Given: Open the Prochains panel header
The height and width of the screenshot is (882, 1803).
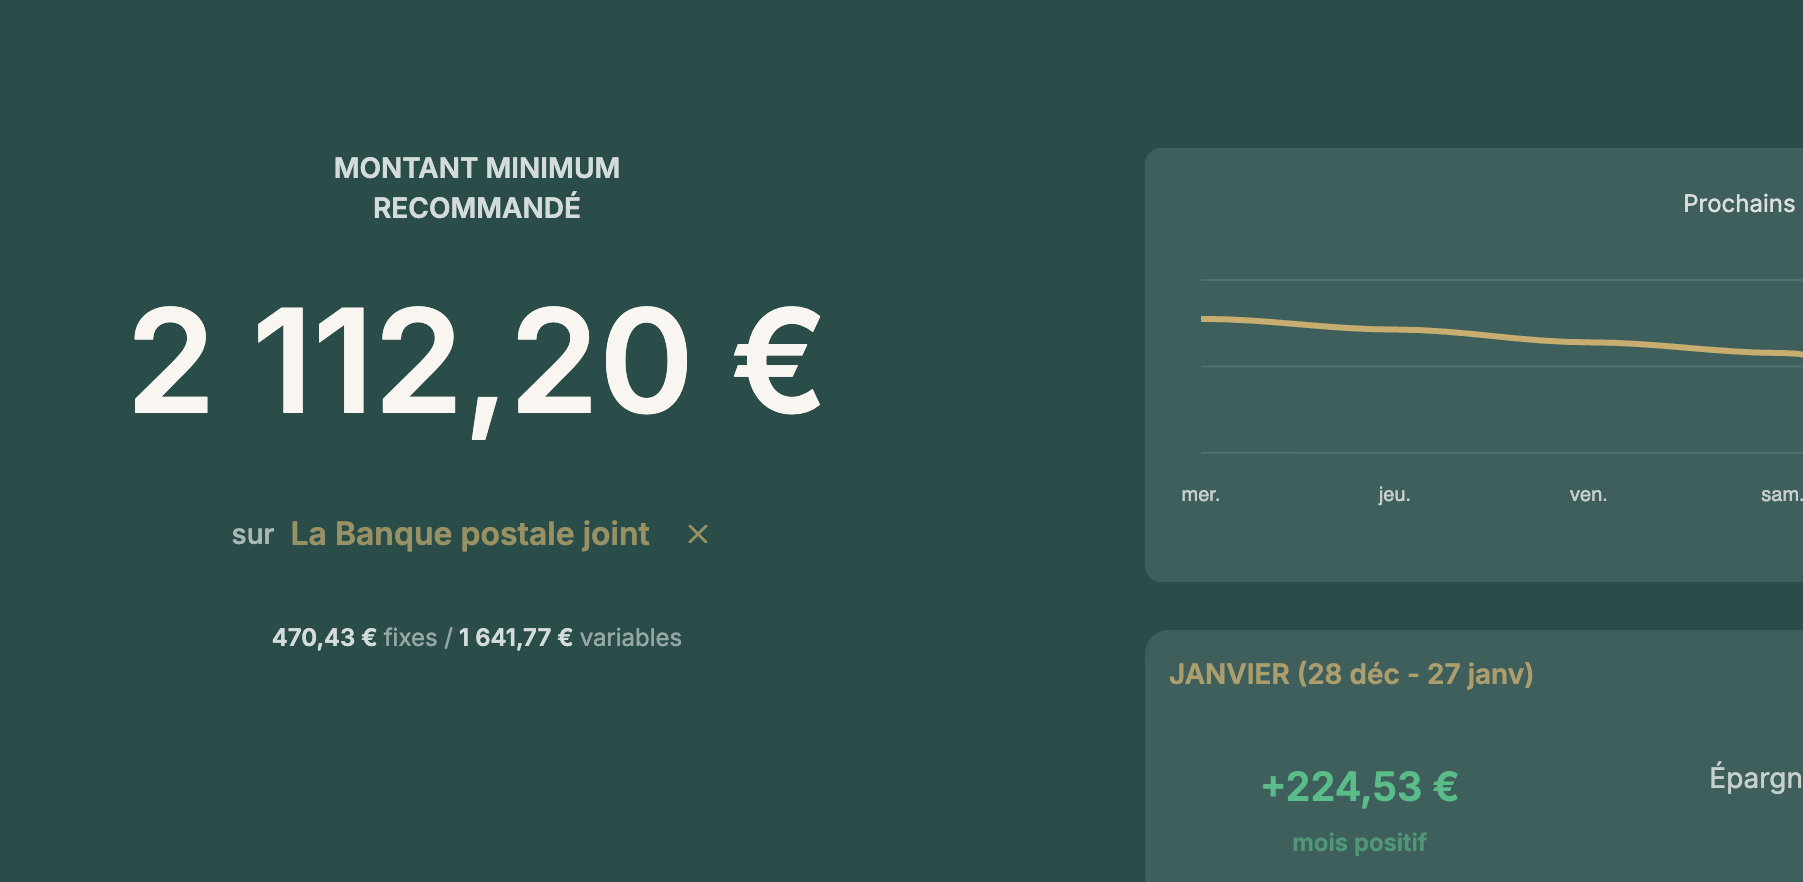Looking at the screenshot, I should pyautogui.click(x=1739, y=204).
